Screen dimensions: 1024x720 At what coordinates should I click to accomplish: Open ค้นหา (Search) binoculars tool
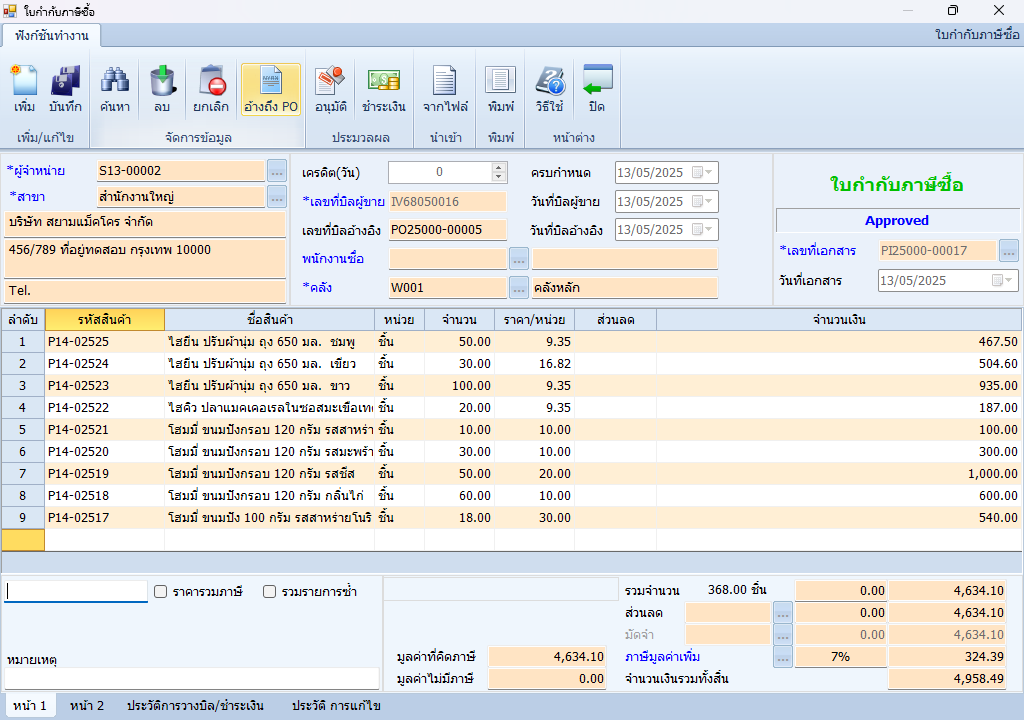pos(115,89)
